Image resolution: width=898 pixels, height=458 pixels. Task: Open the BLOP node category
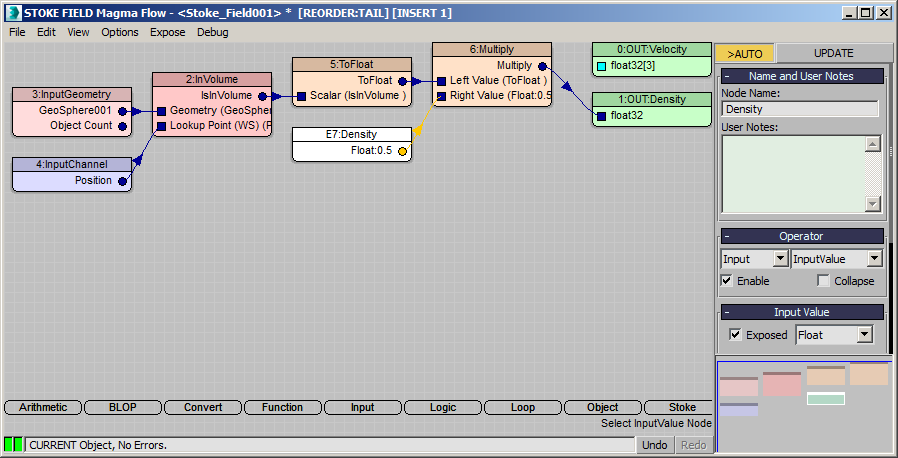click(x=123, y=407)
